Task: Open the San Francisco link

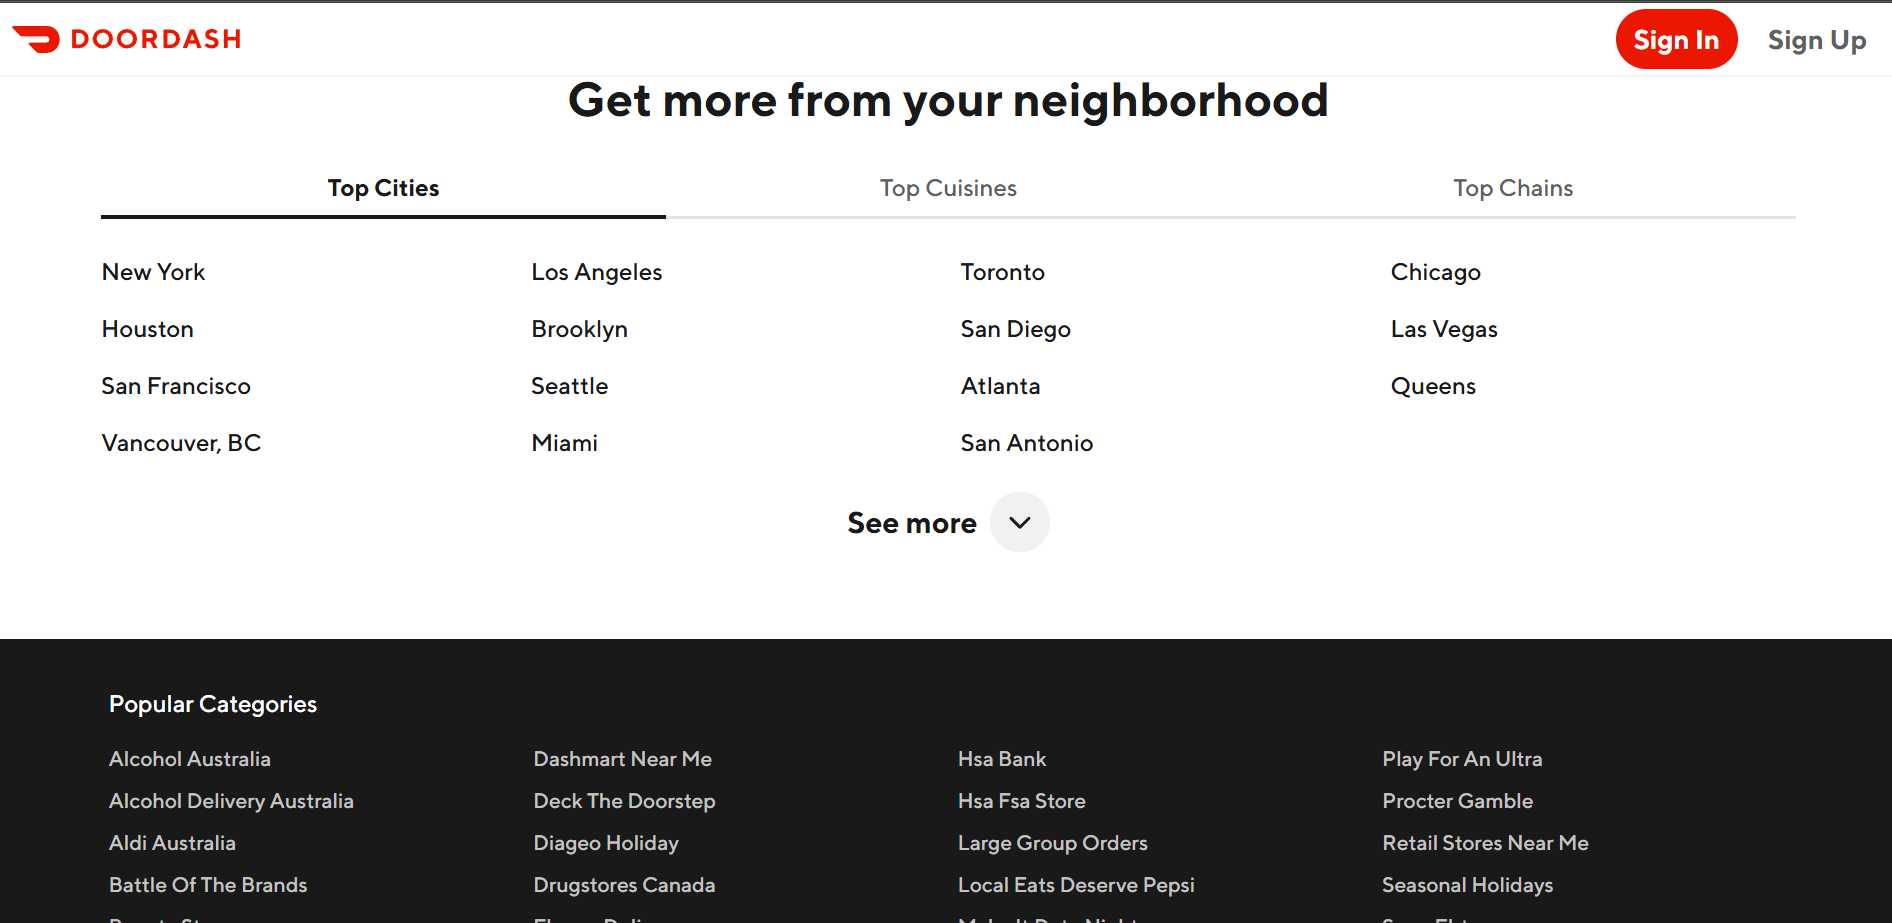Action: 176,386
